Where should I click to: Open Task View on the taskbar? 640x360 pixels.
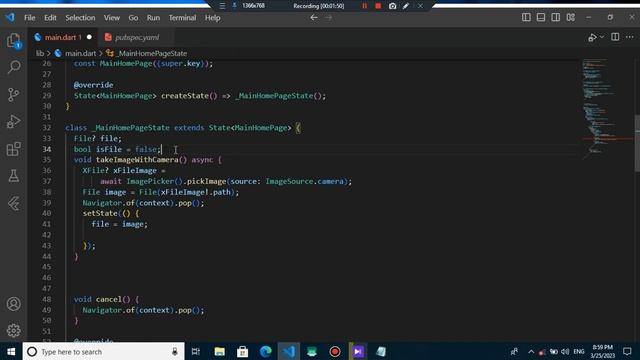point(196,351)
